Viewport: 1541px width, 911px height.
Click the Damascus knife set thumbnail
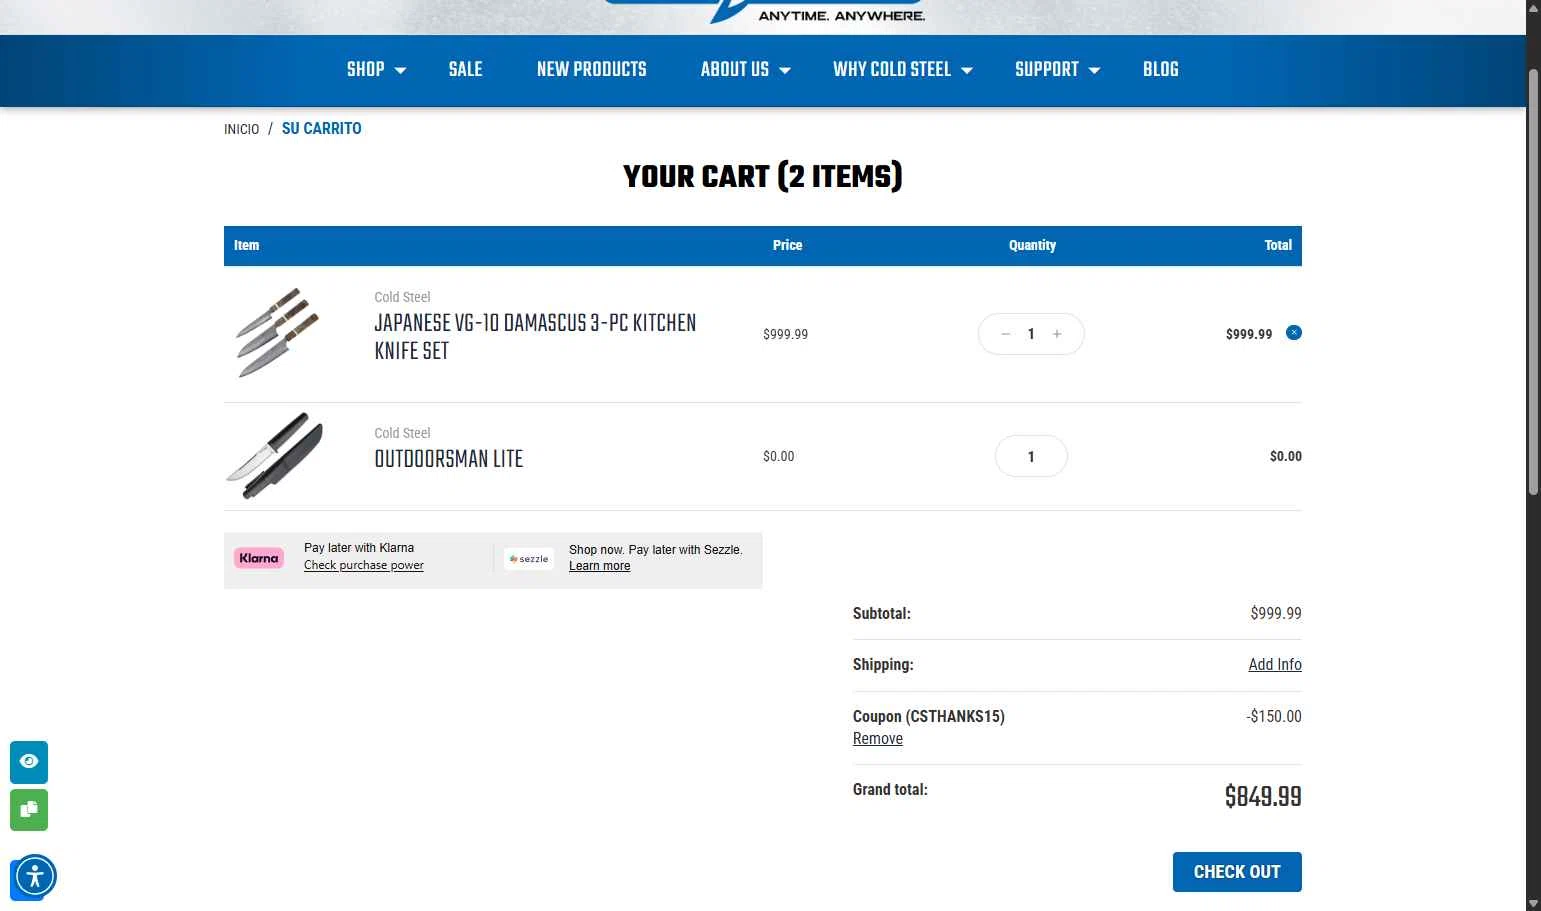pyautogui.click(x=278, y=333)
